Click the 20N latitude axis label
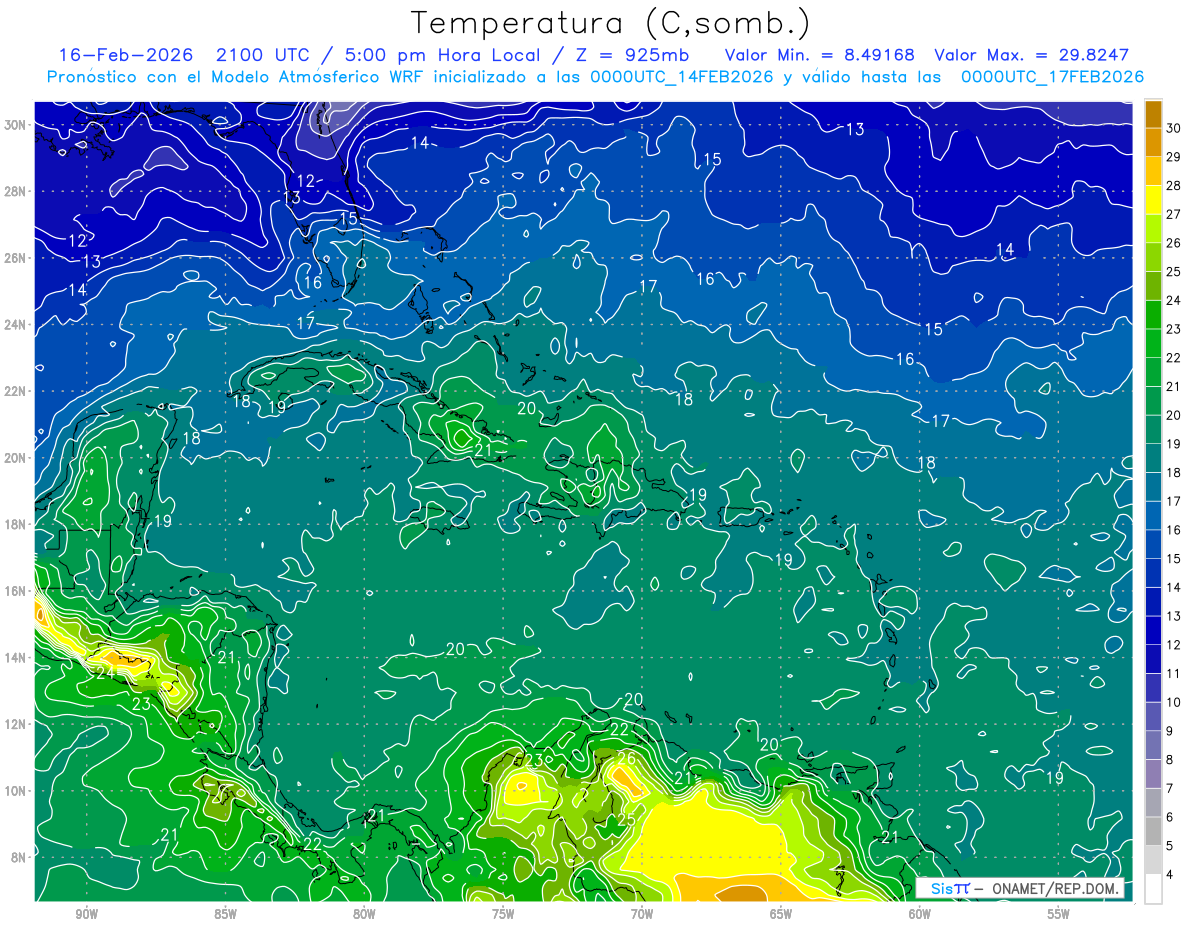 (x=17, y=458)
